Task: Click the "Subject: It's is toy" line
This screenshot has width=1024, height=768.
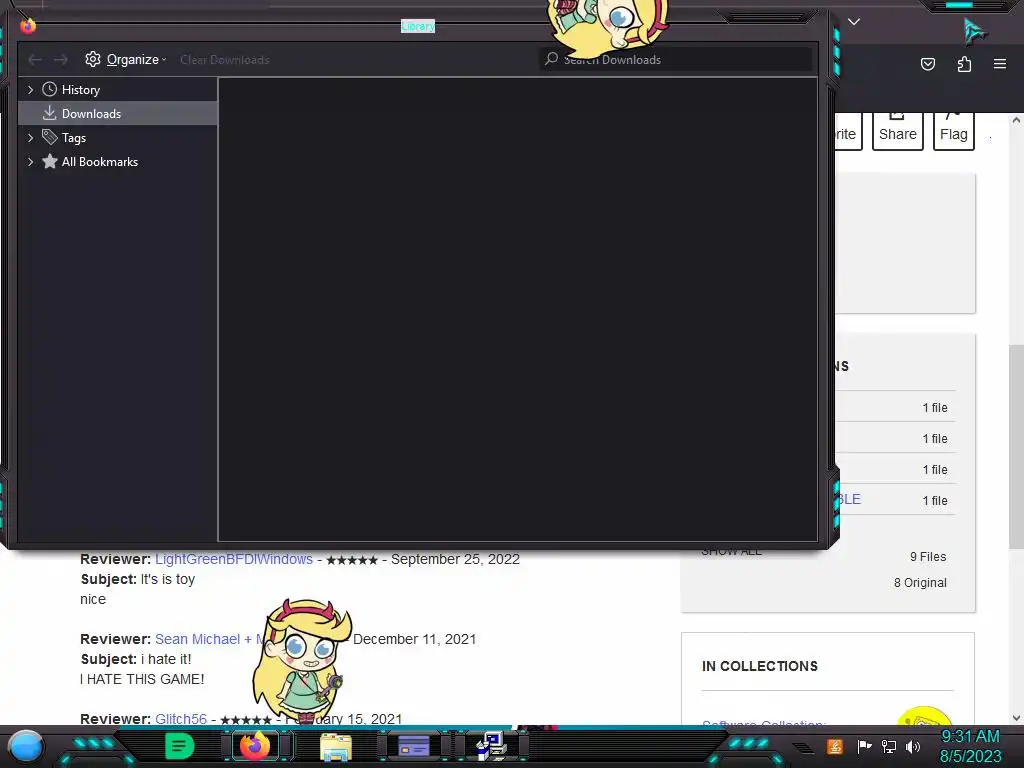Action: pos(138,579)
